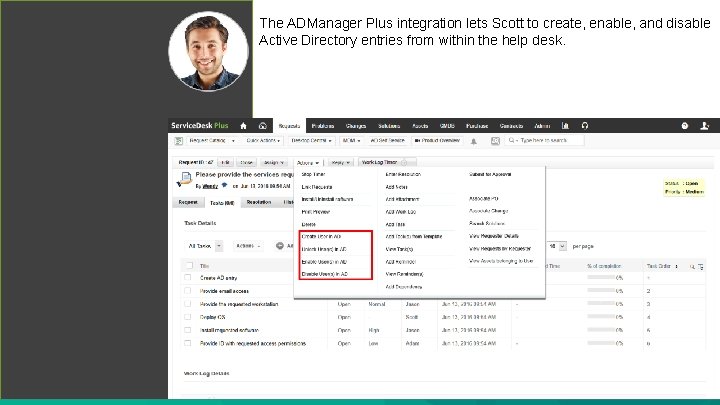This screenshot has width=720, height=405.
Task: Click the Close request button
Action: pyautogui.click(x=247, y=163)
